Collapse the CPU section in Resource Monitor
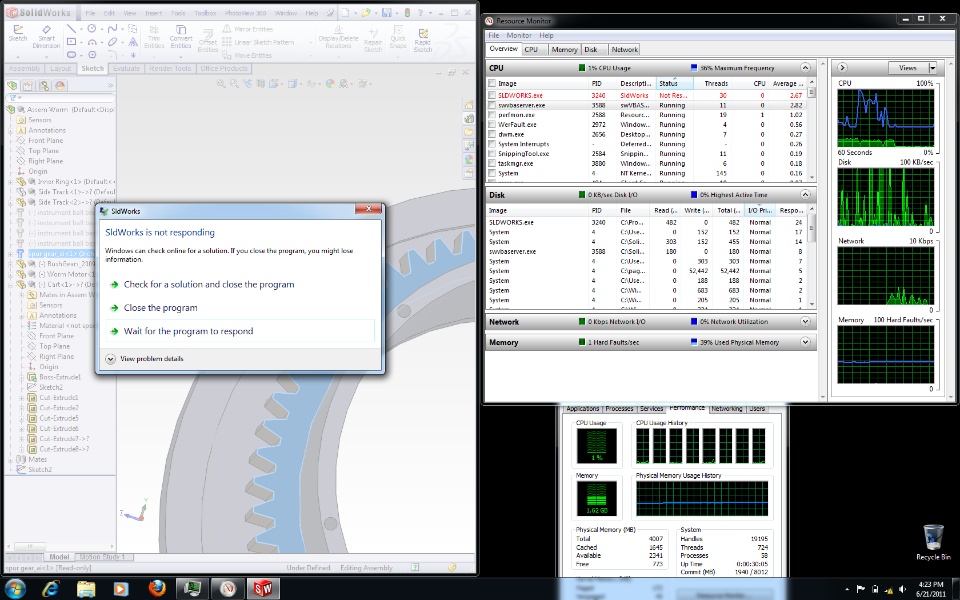960x600 pixels. [x=805, y=68]
